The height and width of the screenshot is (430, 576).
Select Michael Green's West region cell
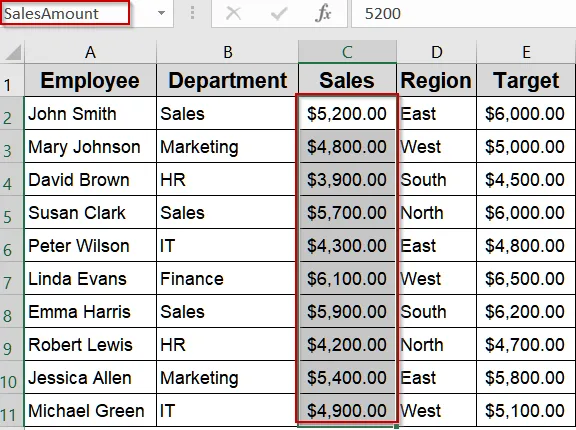click(437, 411)
